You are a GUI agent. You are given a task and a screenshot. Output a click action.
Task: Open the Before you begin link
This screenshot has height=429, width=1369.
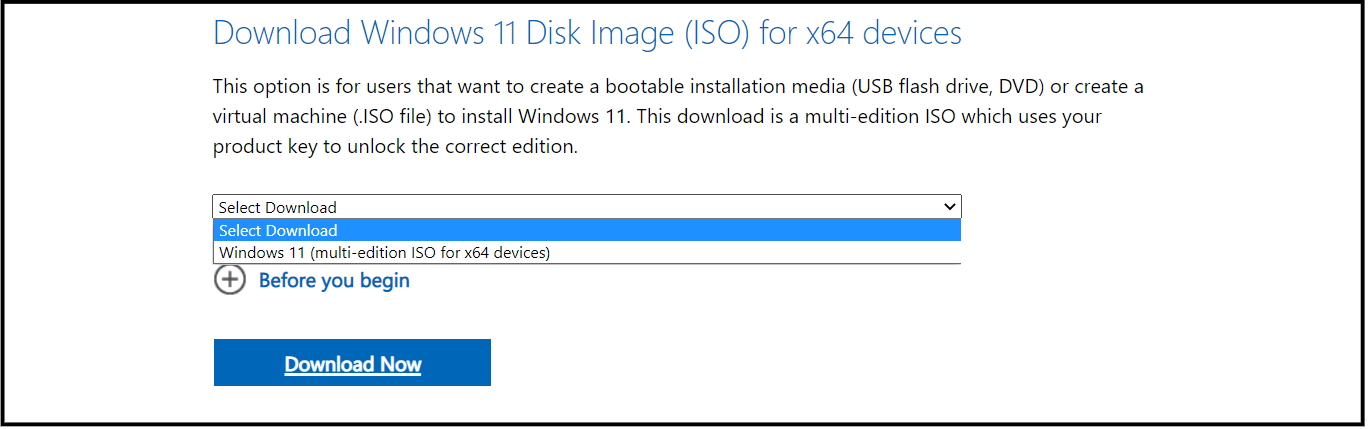pos(334,281)
